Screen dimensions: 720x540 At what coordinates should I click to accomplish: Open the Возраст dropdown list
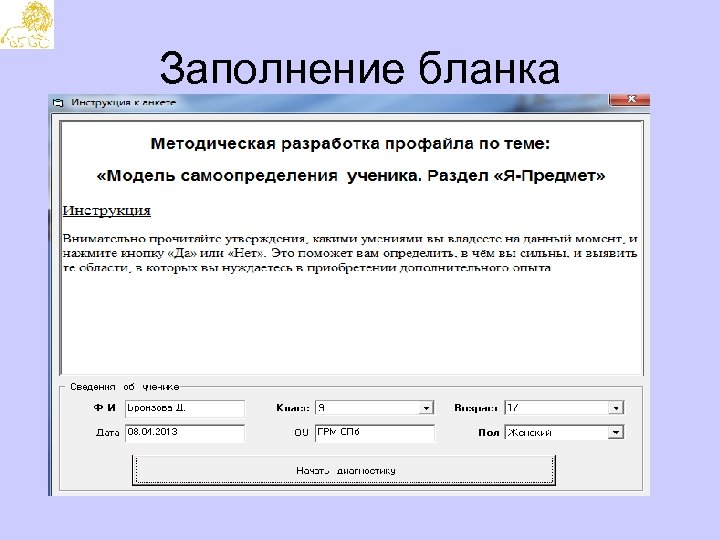(616, 408)
